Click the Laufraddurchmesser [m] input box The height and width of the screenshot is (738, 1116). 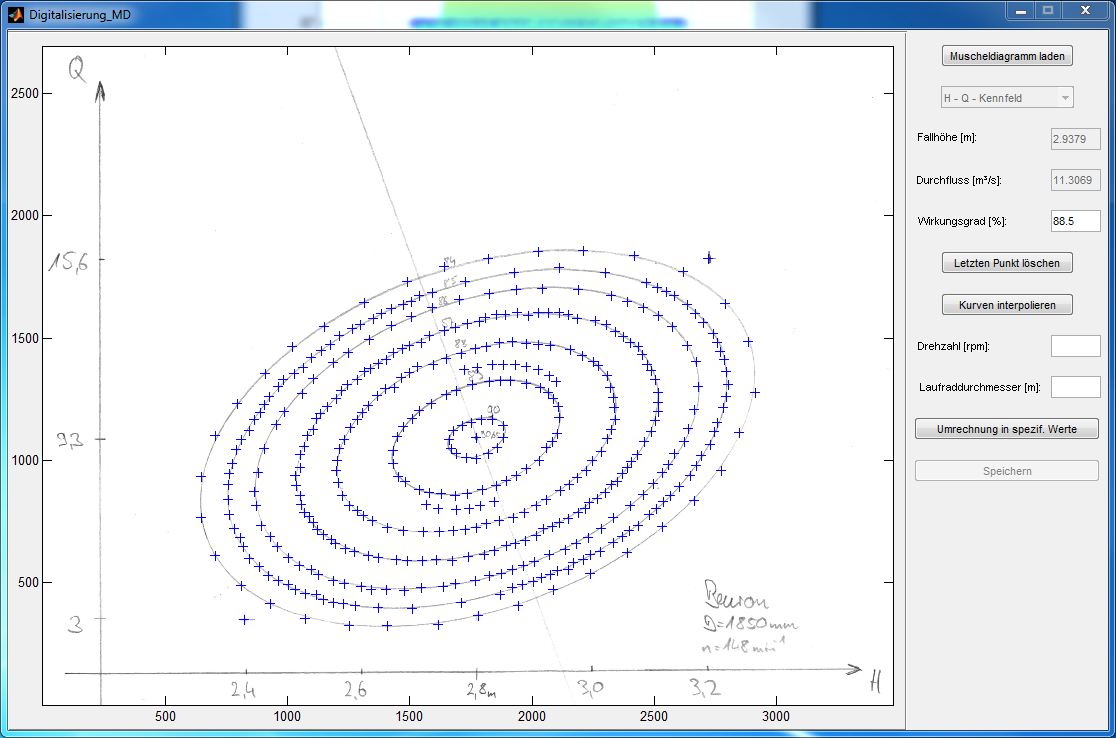[1075, 387]
